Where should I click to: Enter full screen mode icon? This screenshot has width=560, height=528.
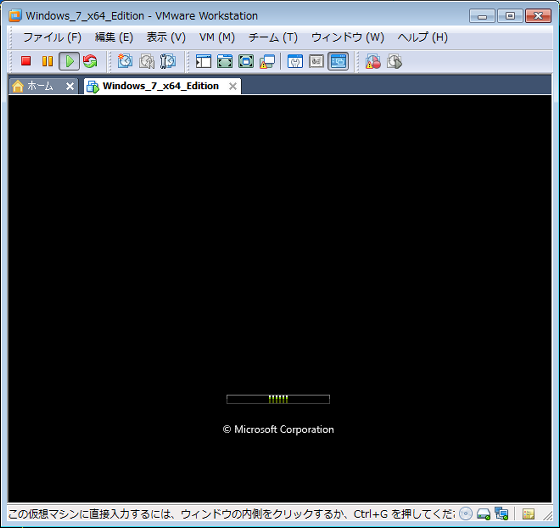click(225, 61)
